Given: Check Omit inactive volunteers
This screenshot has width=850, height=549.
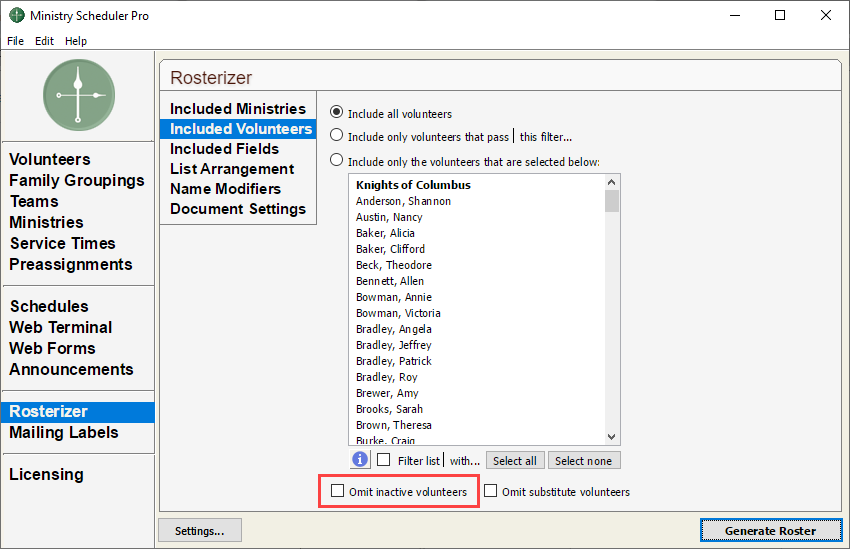Looking at the screenshot, I should (338, 490).
